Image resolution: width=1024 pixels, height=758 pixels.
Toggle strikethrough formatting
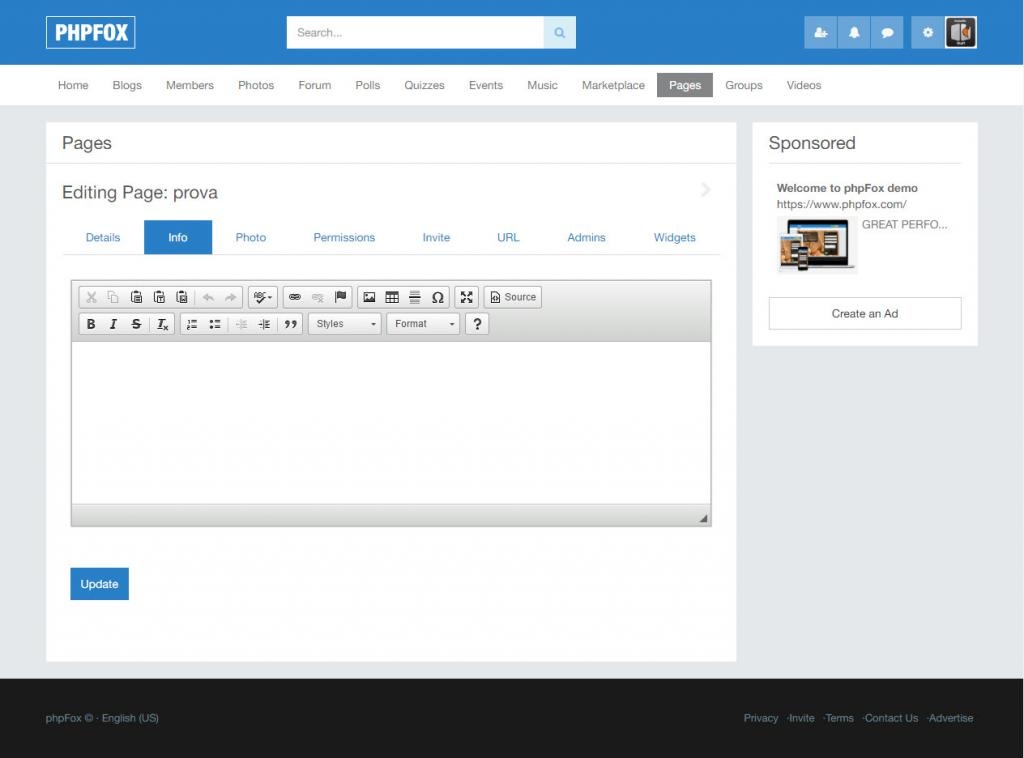tap(136, 324)
